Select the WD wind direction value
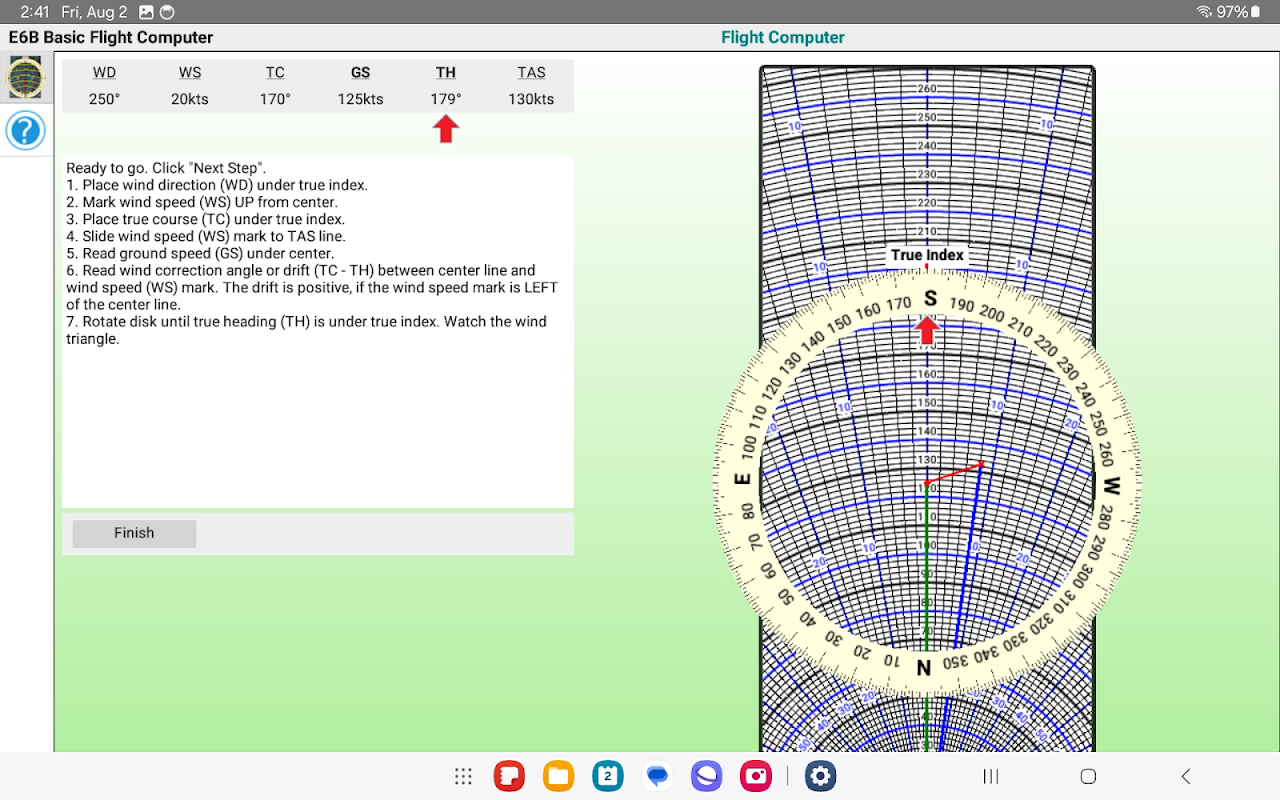The image size is (1280, 800). pyautogui.click(x=104, y=99)
